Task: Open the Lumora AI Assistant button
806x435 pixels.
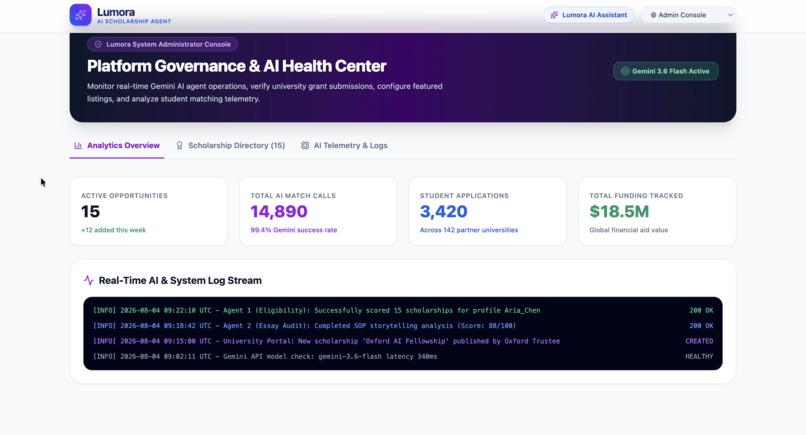Action: pyautogui.click(x=589, y=15)
